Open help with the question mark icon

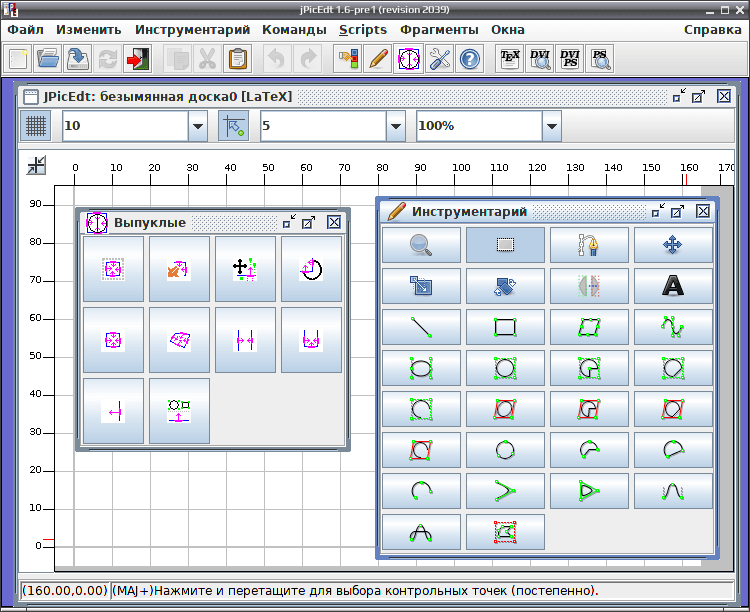coord(469,59)
